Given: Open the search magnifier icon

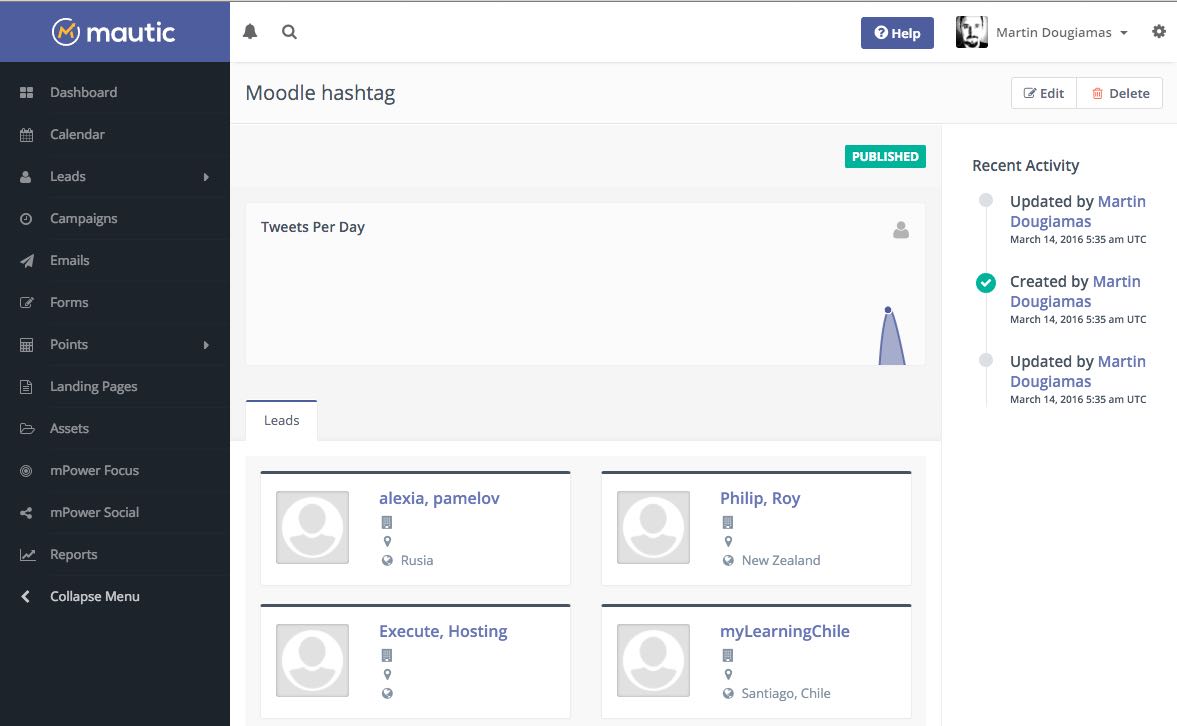Looking at the screenshot, I should coord(289,32).
